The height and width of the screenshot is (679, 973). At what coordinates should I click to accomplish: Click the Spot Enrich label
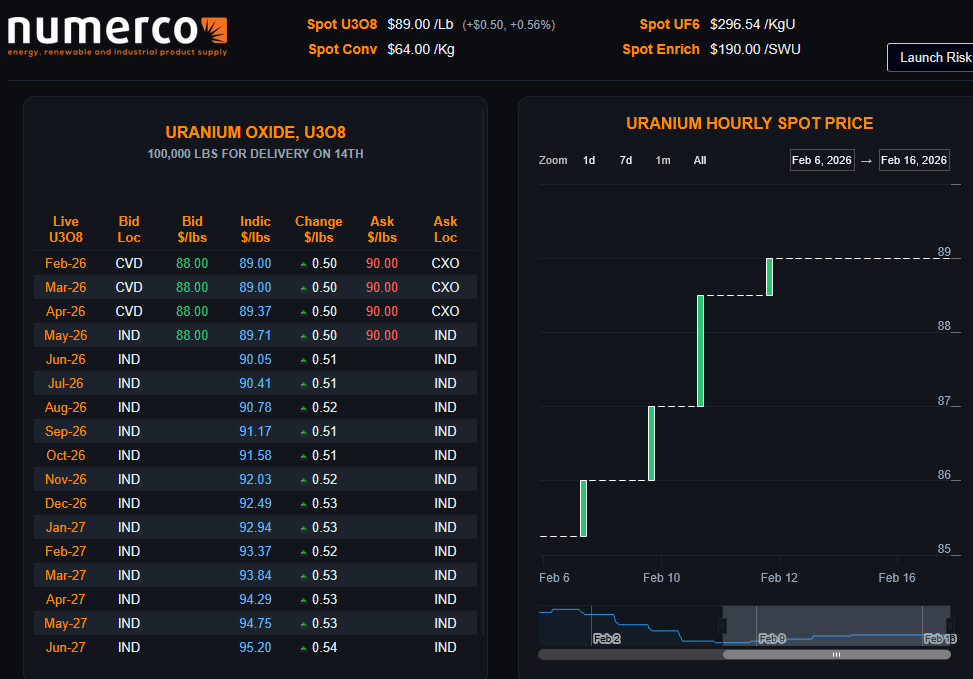pyautogui.click(x=661, y=49)
